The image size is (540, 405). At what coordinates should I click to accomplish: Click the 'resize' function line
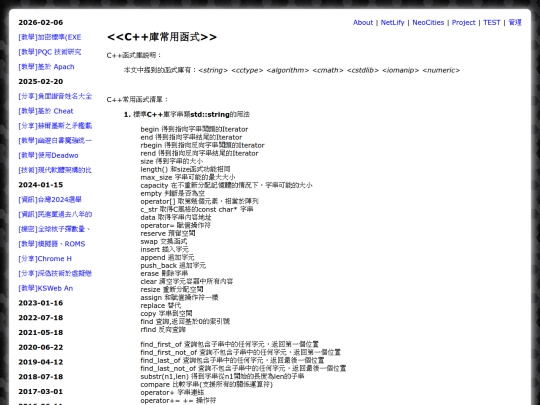[172, 290]
